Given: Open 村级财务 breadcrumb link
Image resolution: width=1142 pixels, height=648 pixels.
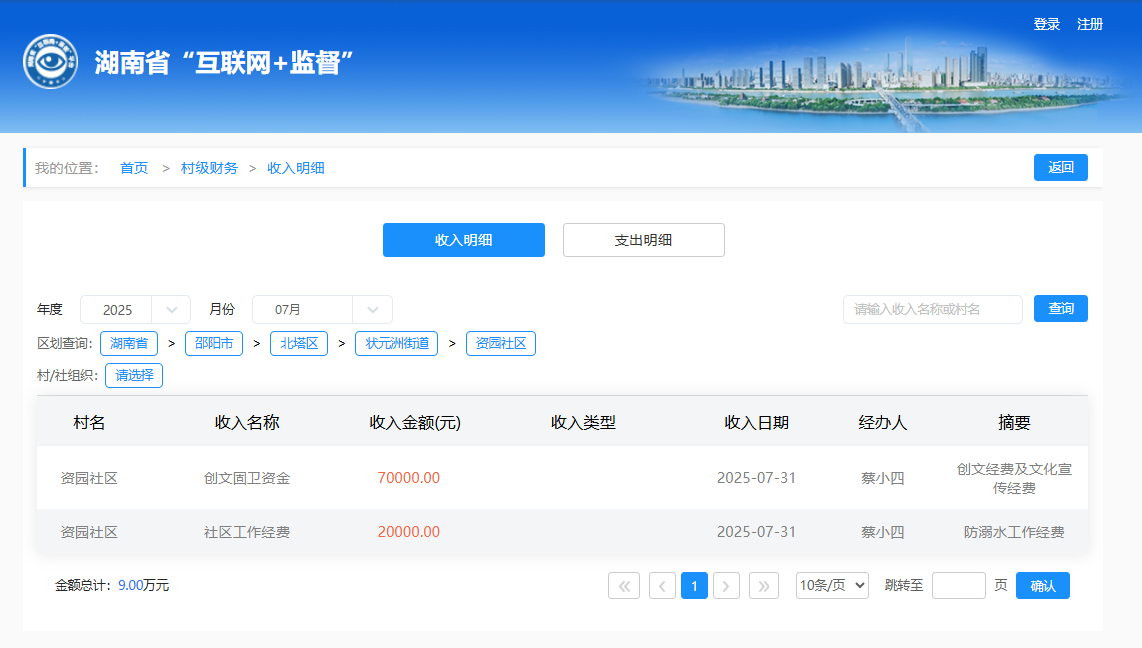Looking at the screenshot, I should click(x=209, y=168).
